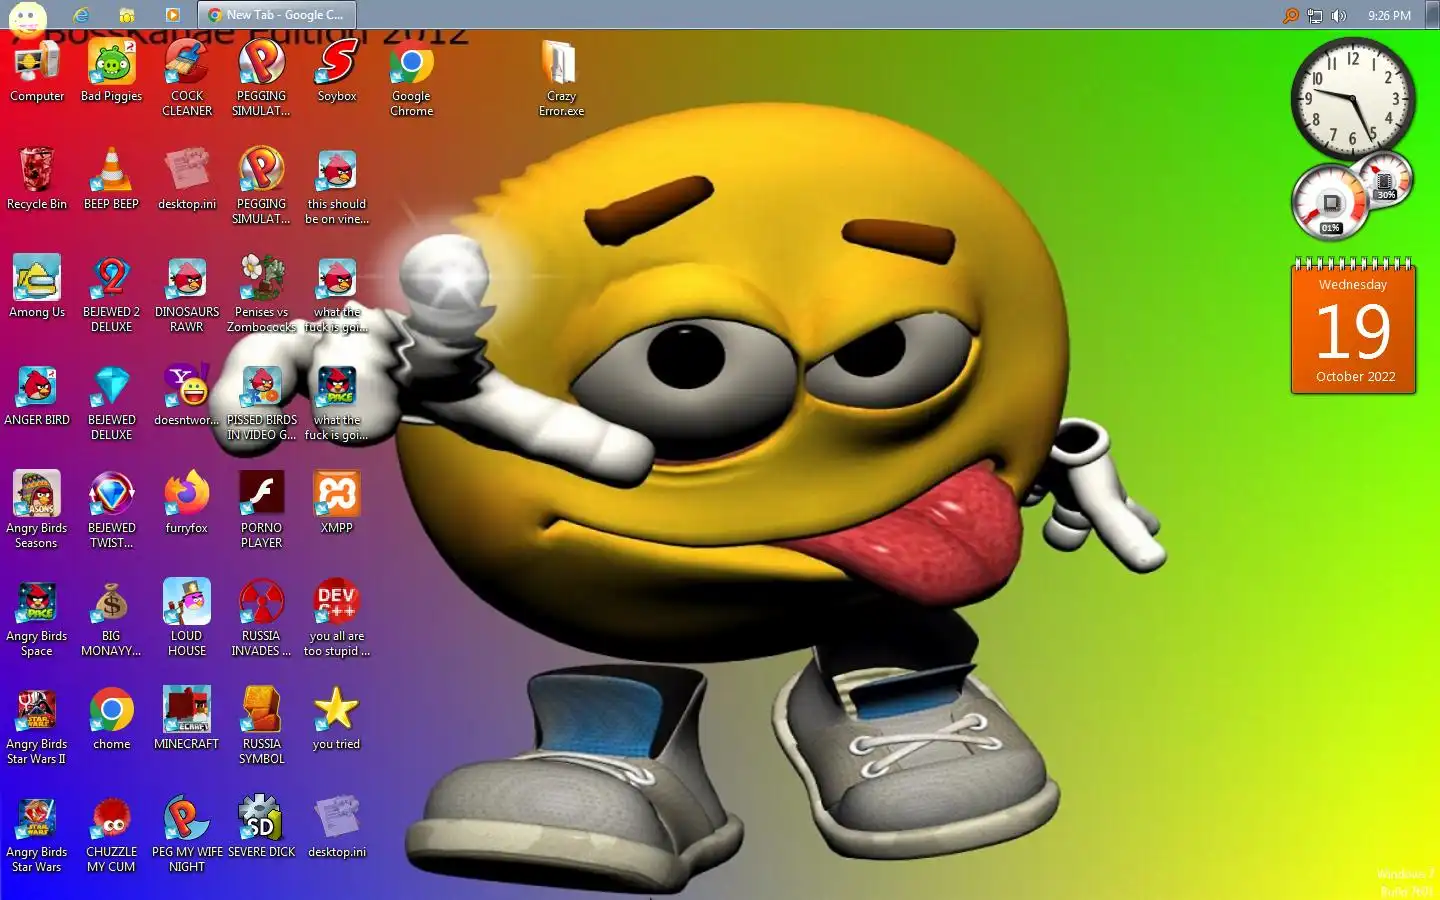The image size is (1440, 900).
Task: Open the media player taskbar icon
Action: pos(172,15)
